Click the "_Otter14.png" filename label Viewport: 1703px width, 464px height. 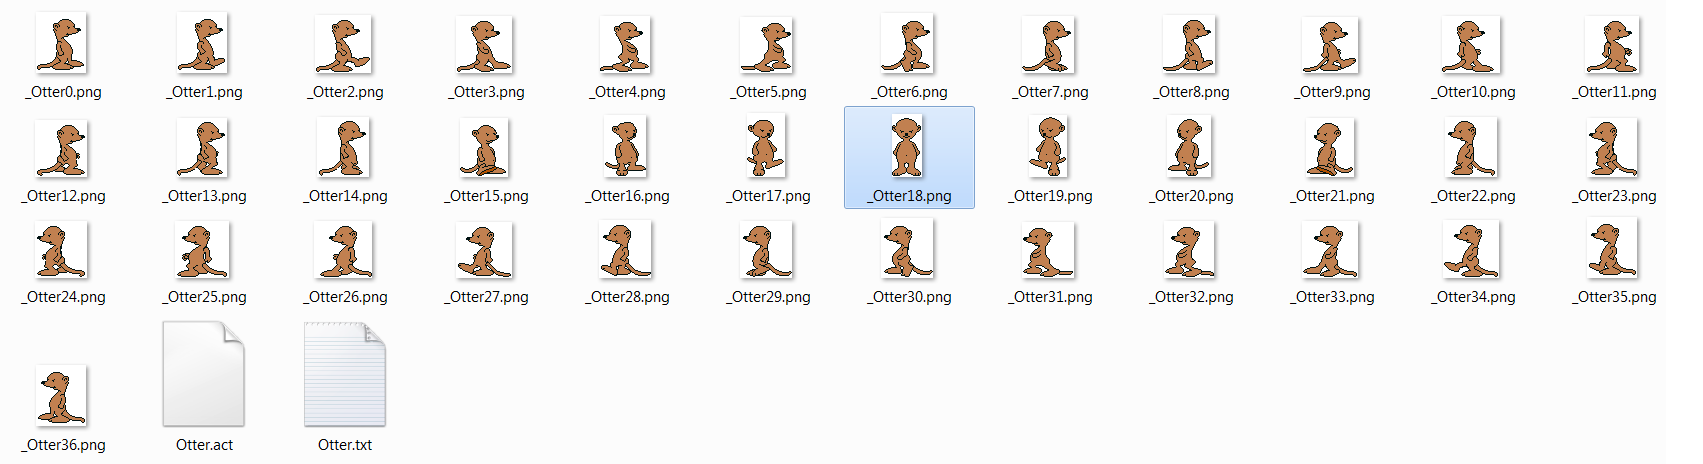345,196
